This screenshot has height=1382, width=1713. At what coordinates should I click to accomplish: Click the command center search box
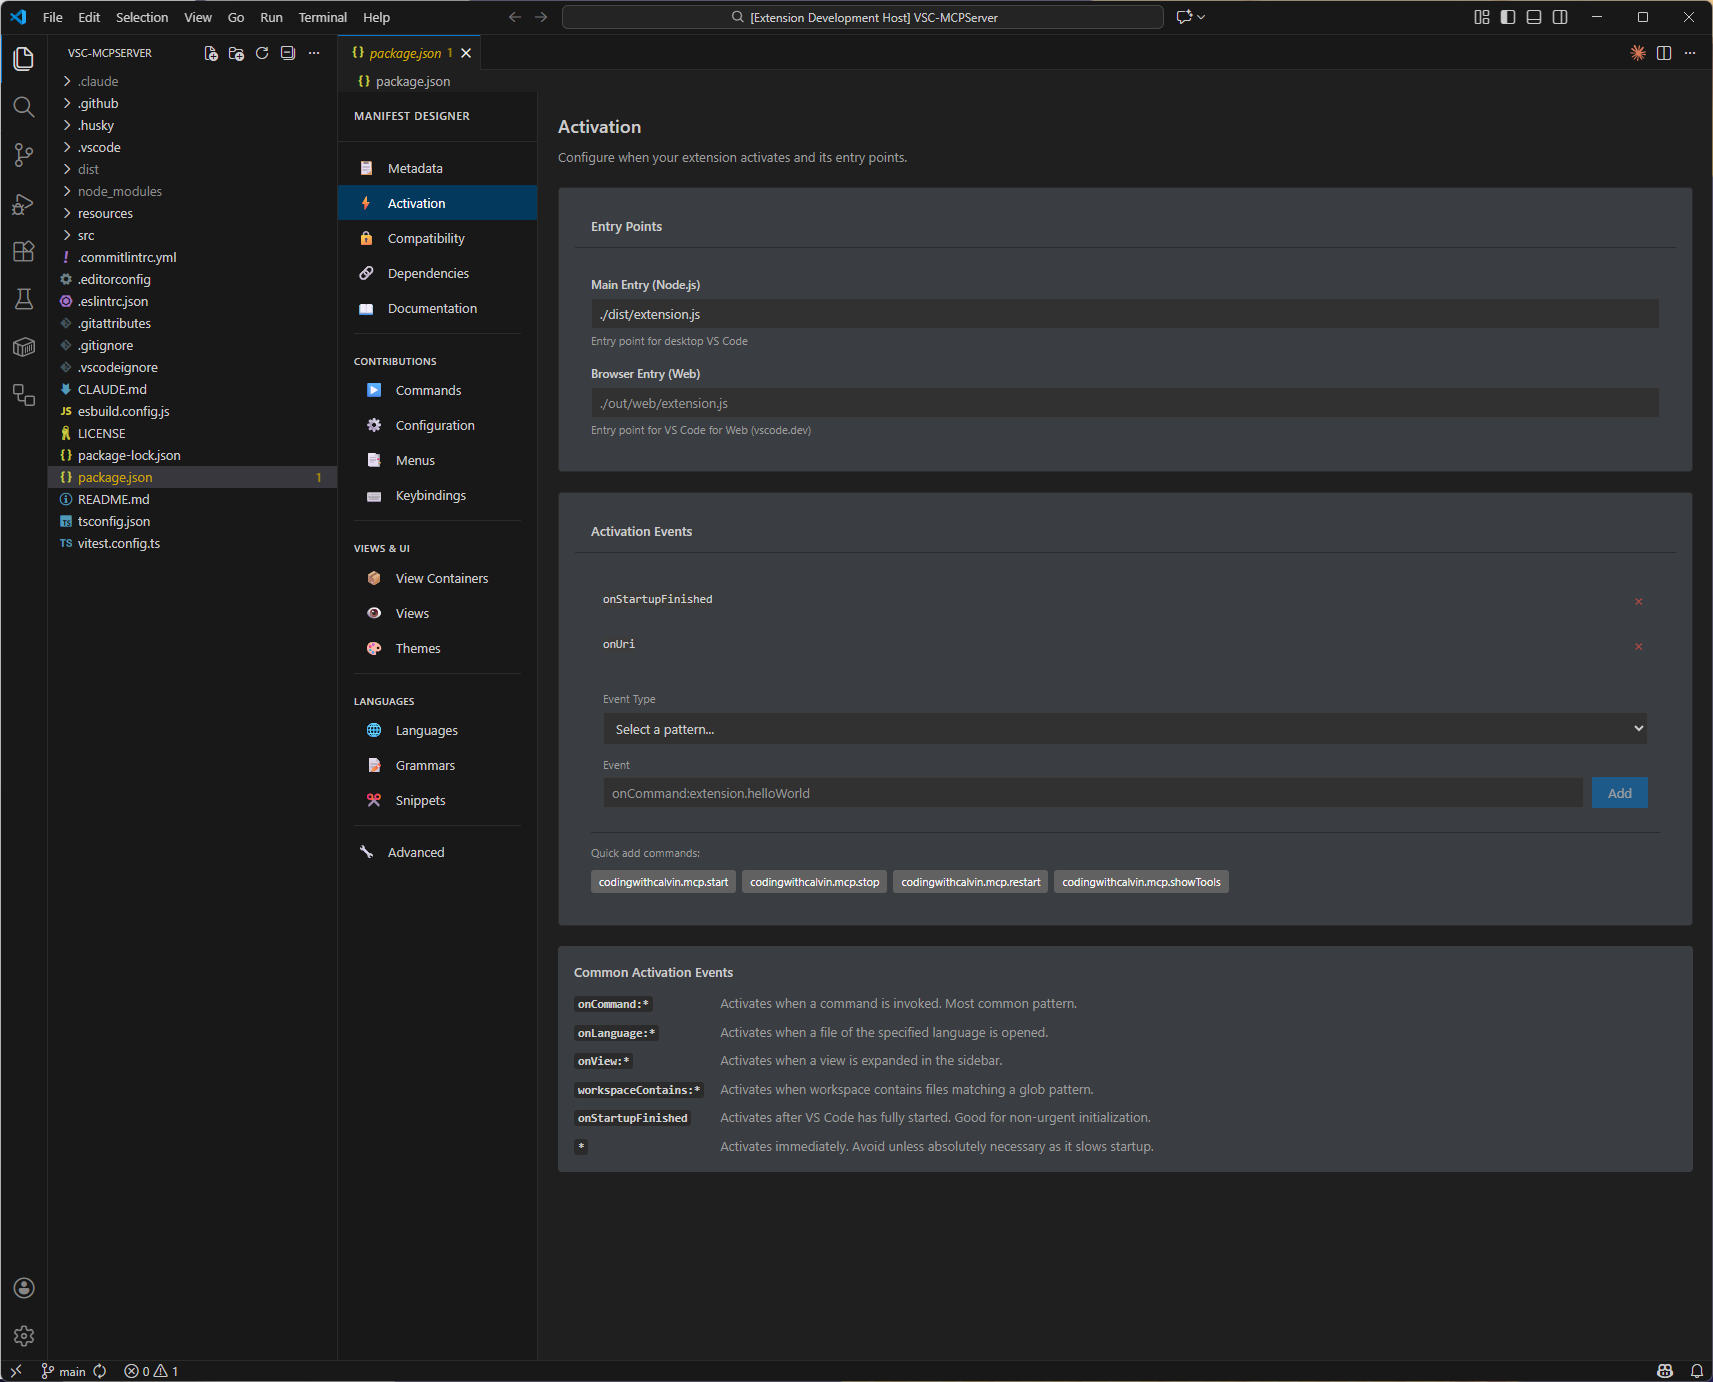pyautogui.click(x=863, y=17)
